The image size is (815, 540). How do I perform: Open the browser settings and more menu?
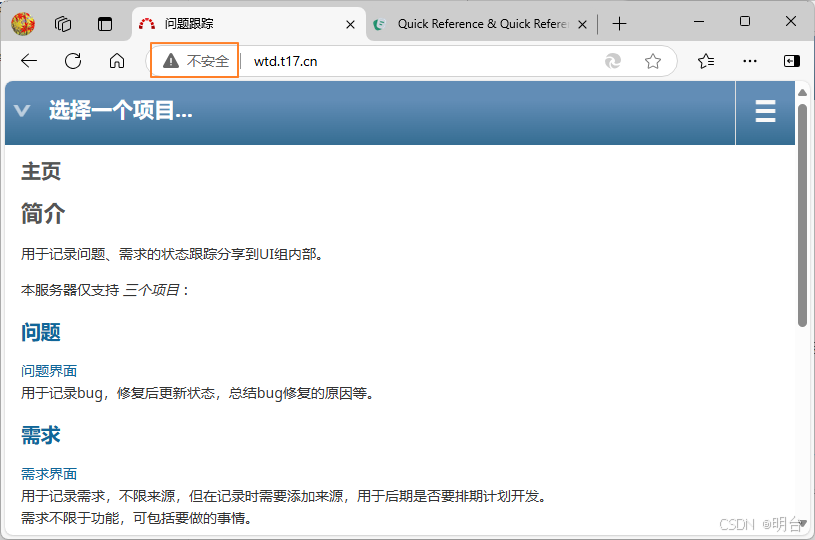750,61
